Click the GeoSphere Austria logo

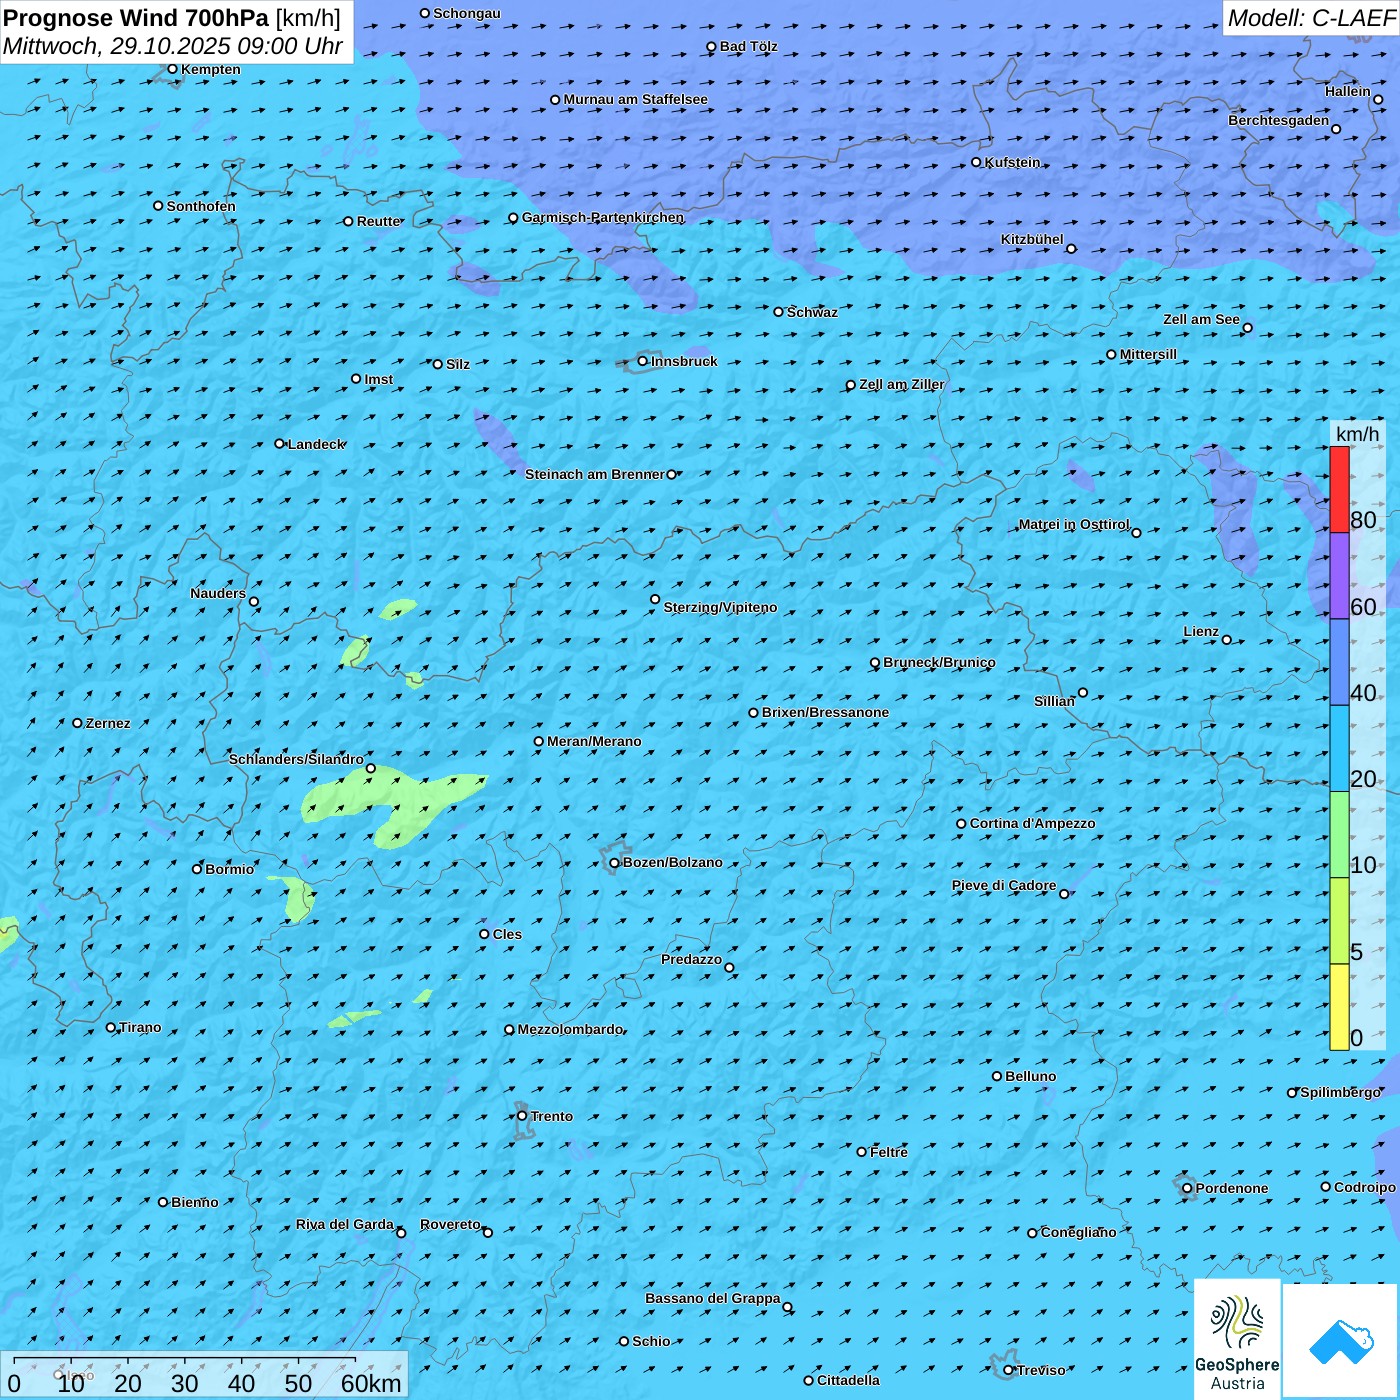pos(1237,1340)
